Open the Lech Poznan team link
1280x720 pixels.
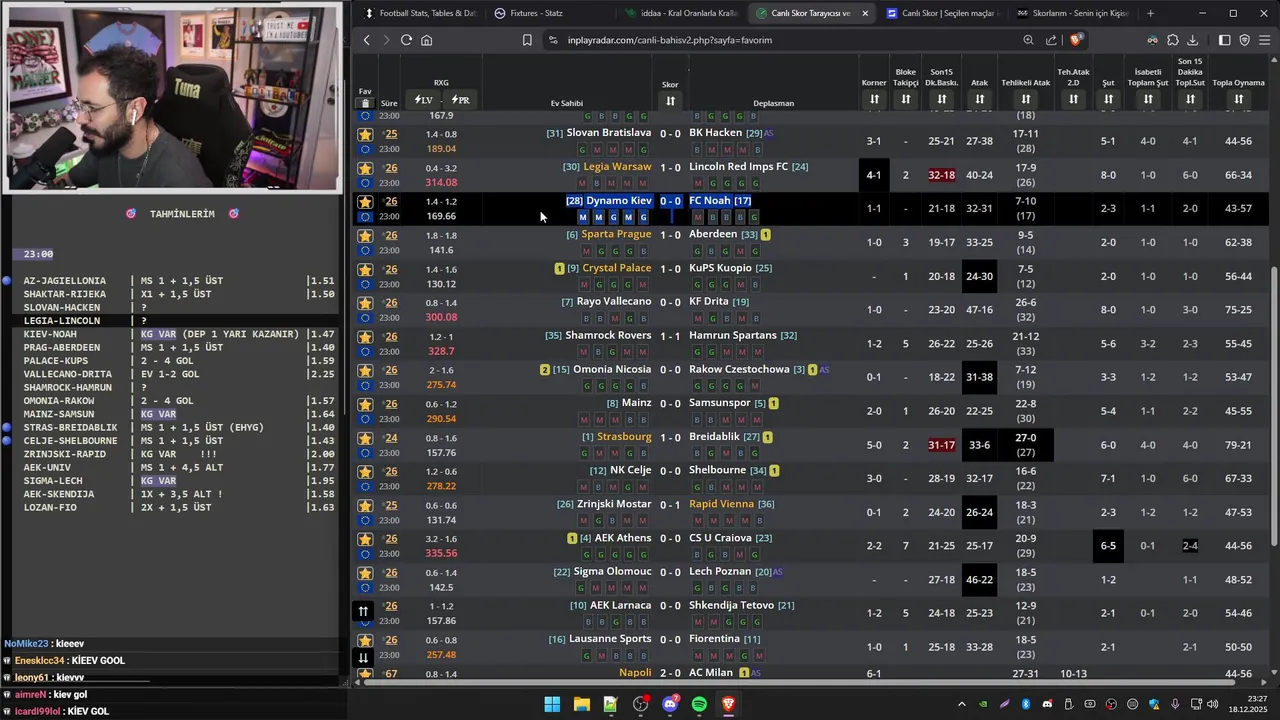719,572
